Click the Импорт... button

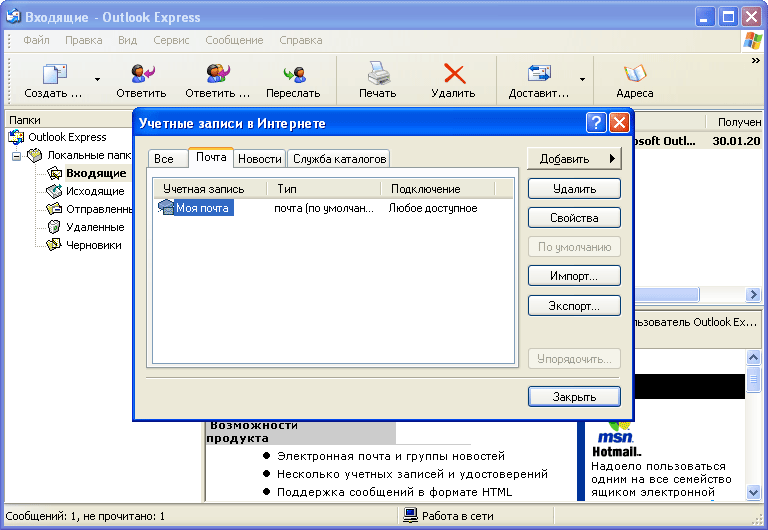(x=574, y=276)
